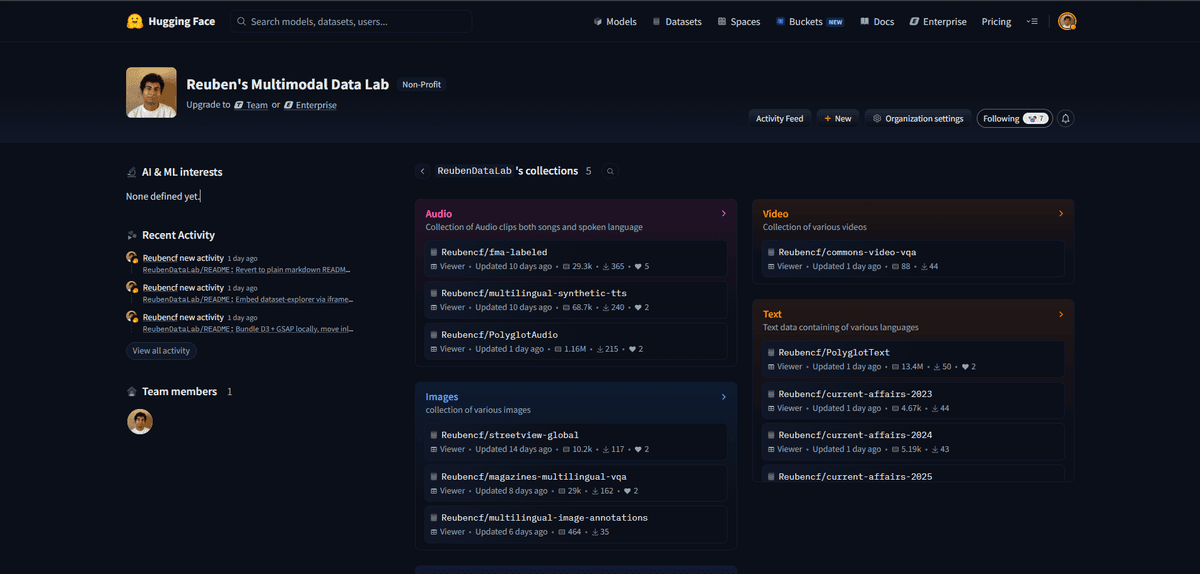Expand the Text collection chevron
1200x574 pixels.
[1061, 314]
